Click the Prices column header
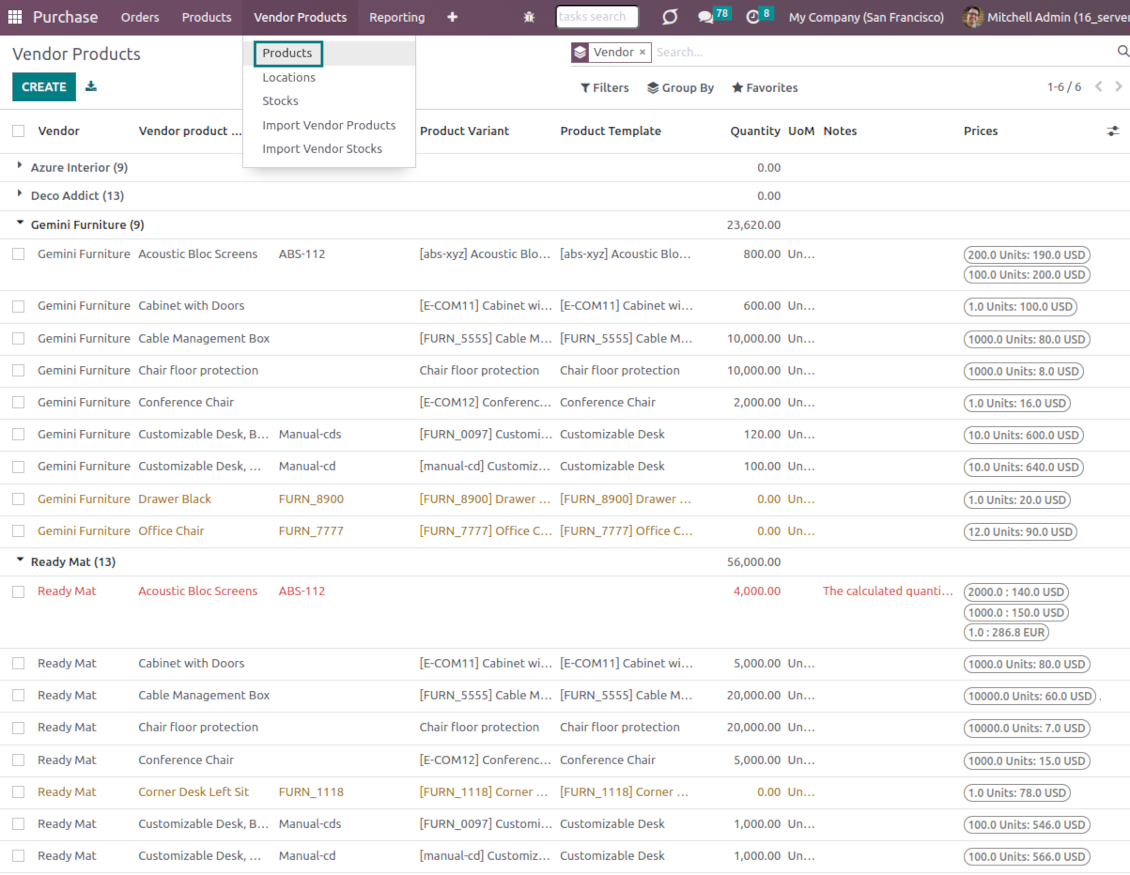1130x875 pixels. [980, 130]
